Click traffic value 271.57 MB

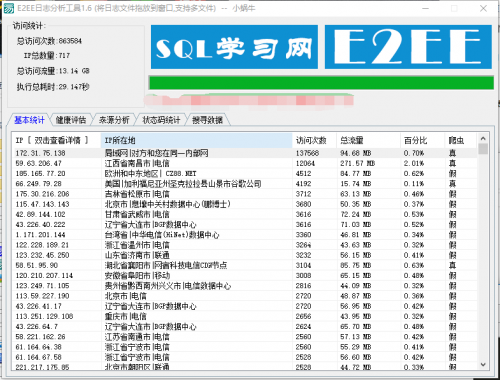pyautogui.click(x=357, y=163)
